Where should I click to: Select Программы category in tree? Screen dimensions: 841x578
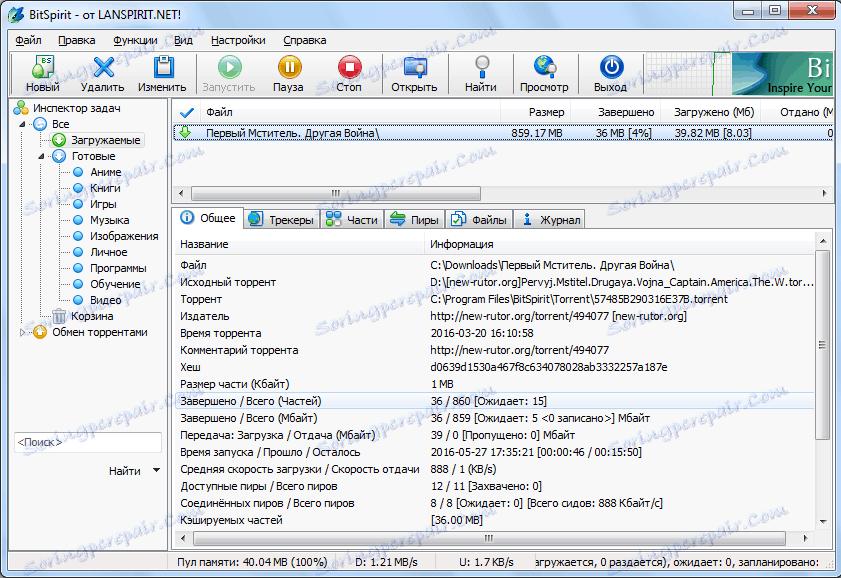118,268
